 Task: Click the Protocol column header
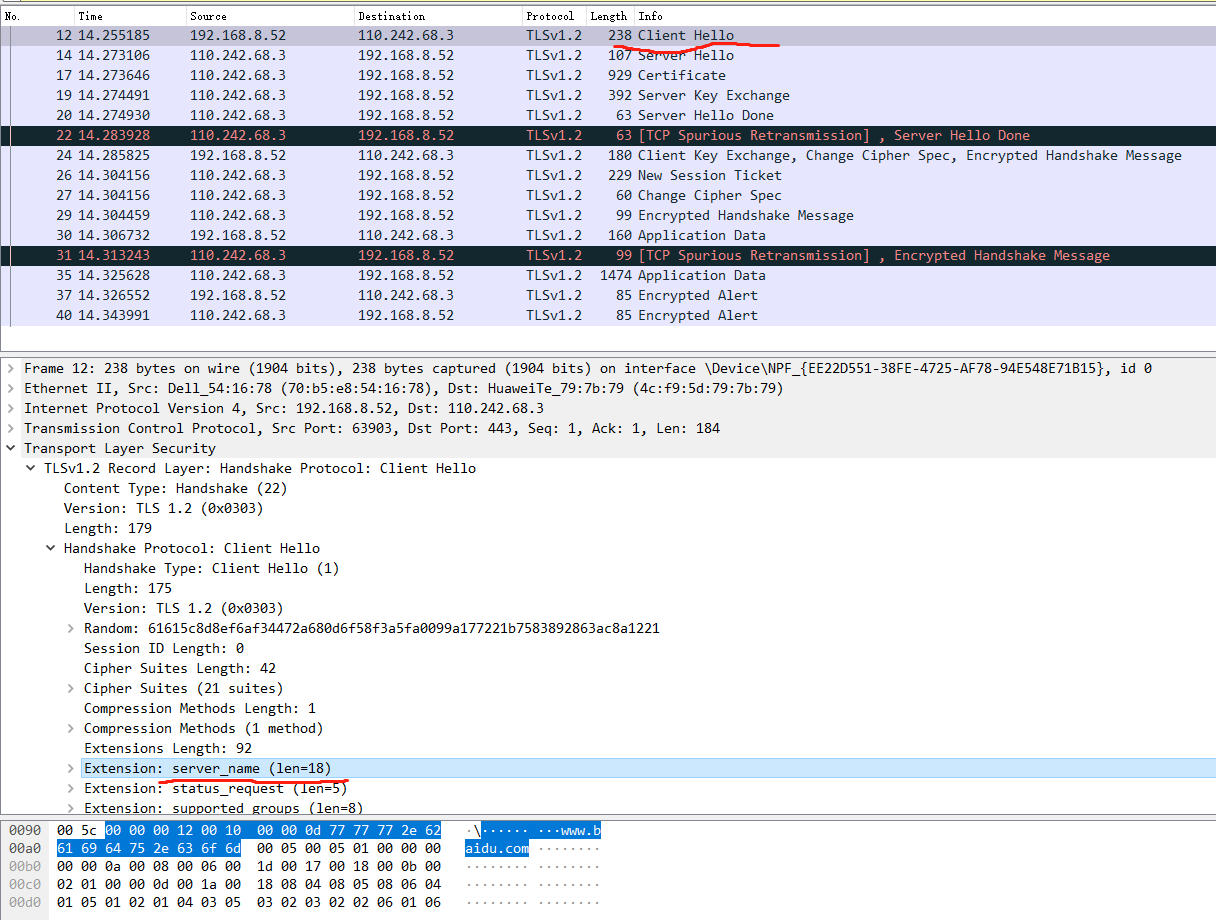point(550,16)
